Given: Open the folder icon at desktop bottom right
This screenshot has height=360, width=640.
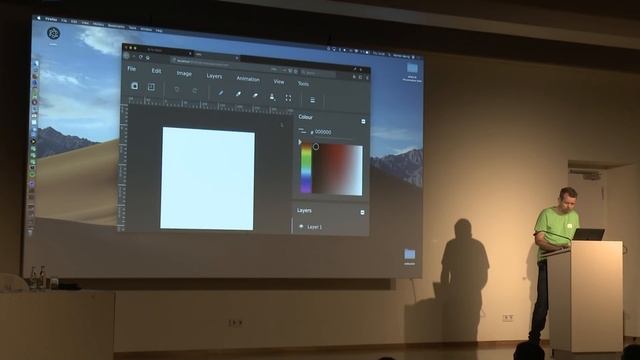Looking at the screenshot, I should coord(410,254).
